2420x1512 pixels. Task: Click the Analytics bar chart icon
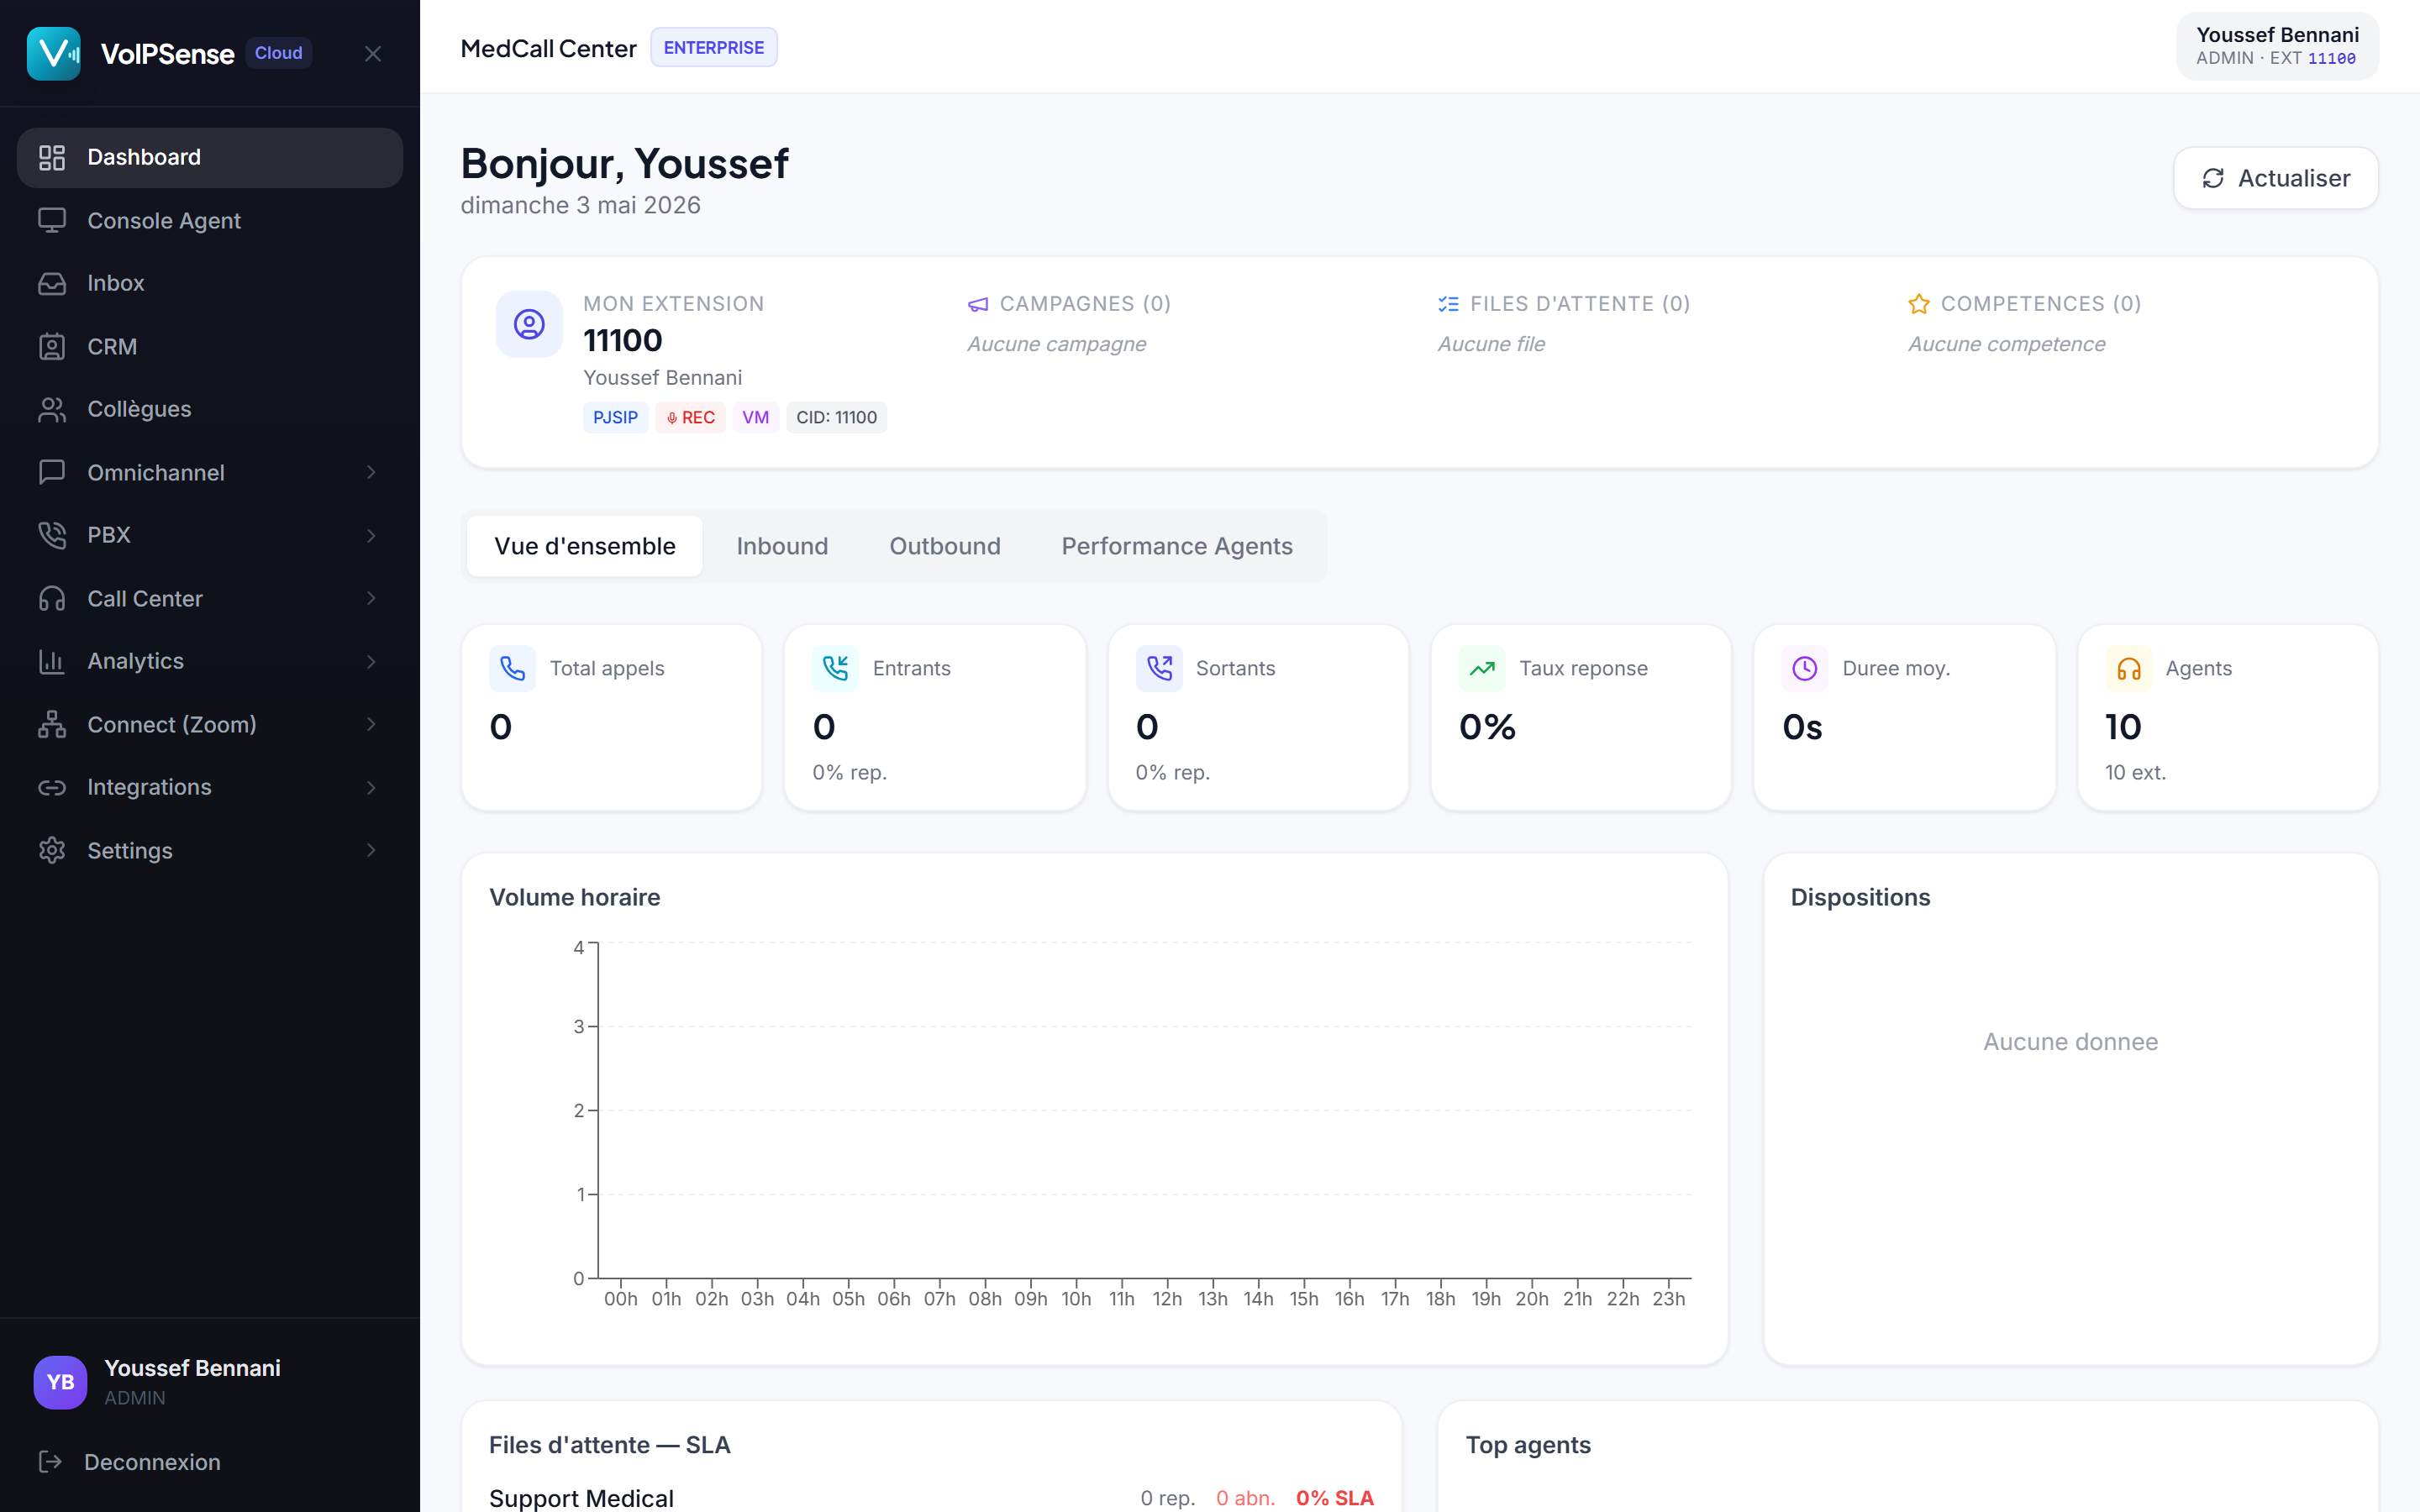(52, 661)
